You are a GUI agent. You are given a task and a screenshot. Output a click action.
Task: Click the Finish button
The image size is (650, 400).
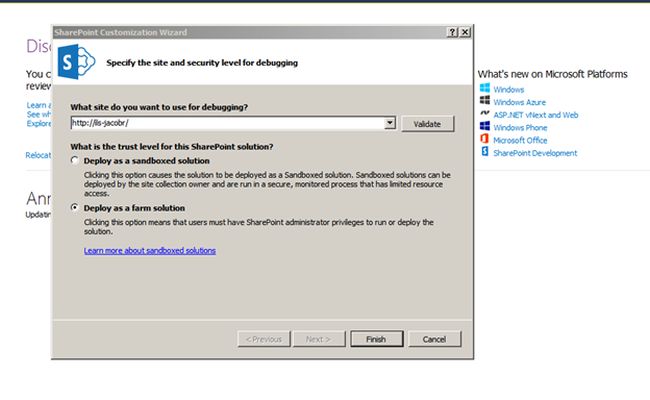pos(376,339)
